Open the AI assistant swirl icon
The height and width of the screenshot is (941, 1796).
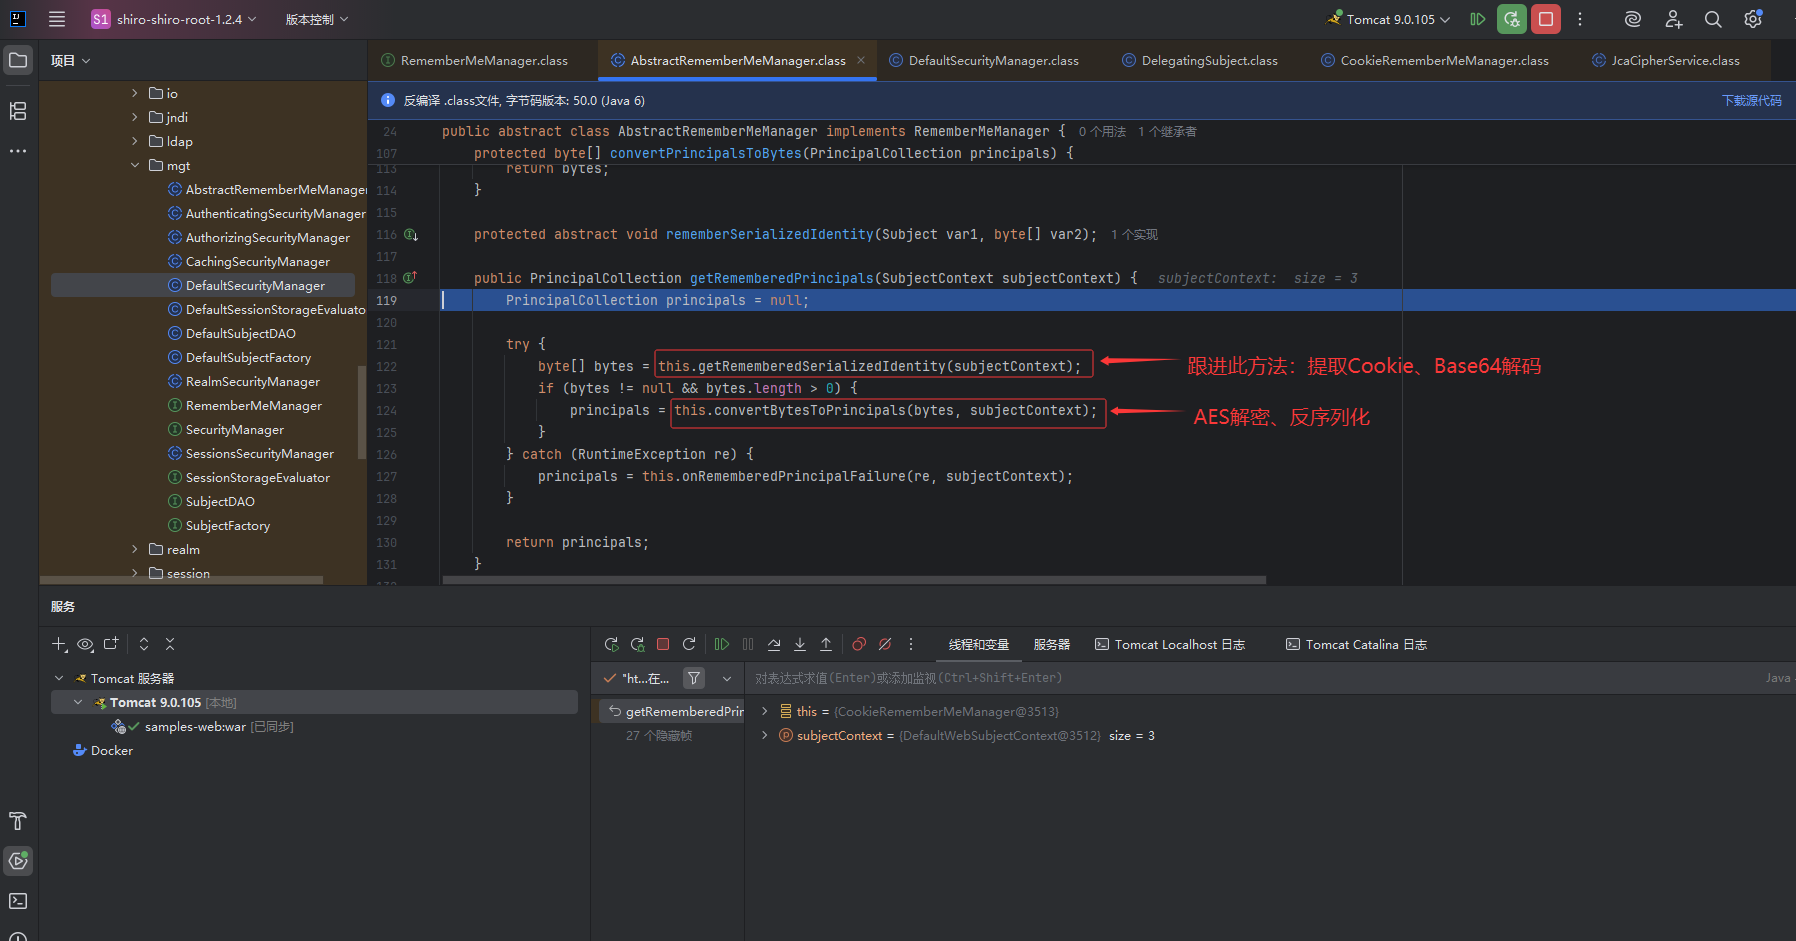point(1633,19)
